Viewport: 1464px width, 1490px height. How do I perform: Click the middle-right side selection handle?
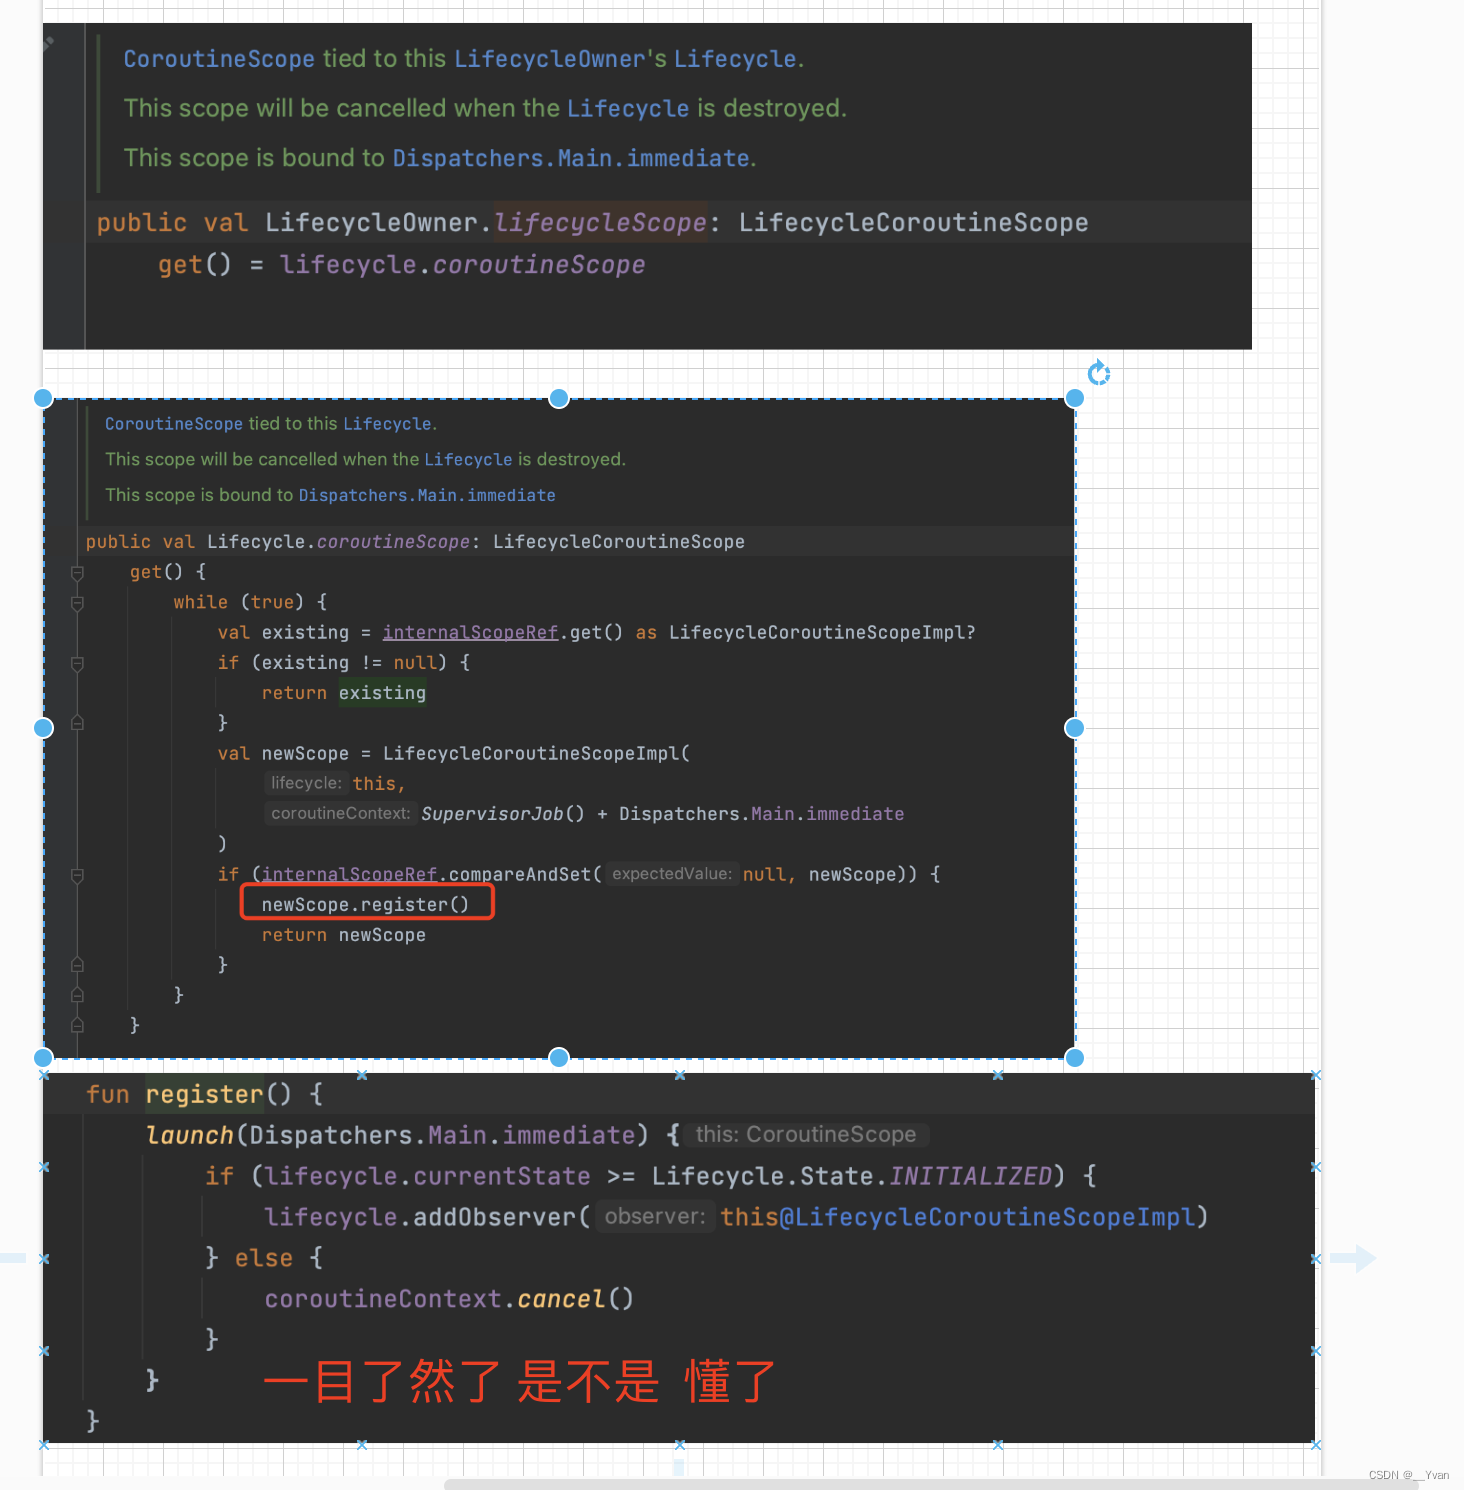click(x=1075, y=728)
